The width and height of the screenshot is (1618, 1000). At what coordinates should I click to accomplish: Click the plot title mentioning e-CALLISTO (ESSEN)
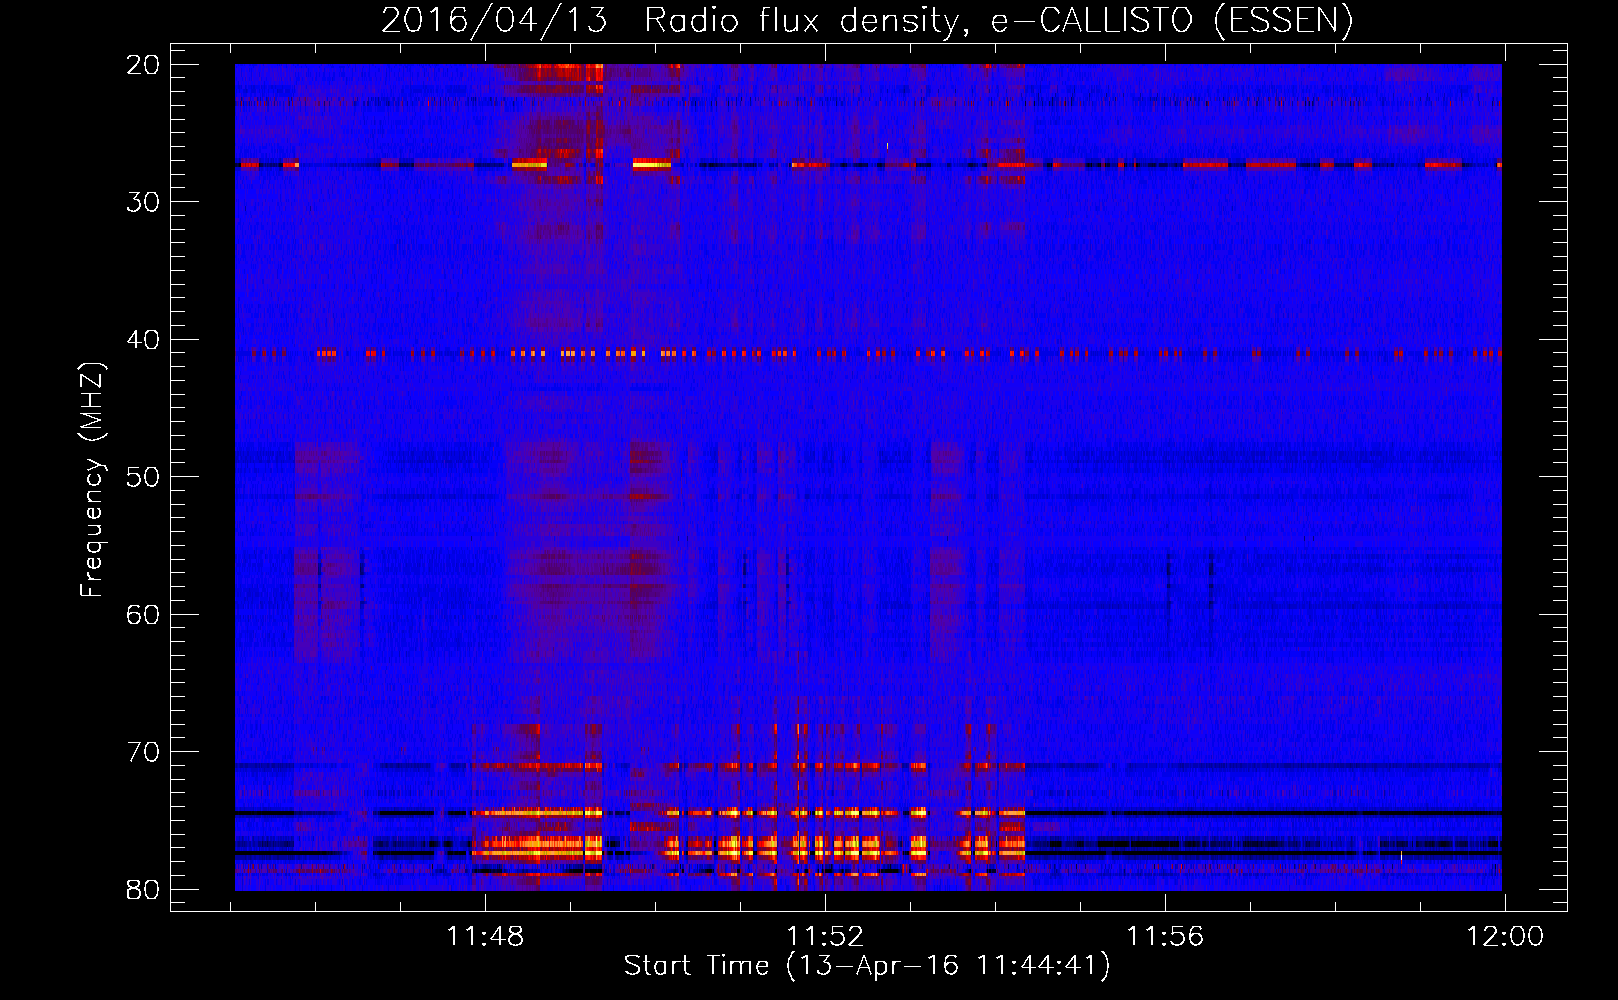coord(867,21)
